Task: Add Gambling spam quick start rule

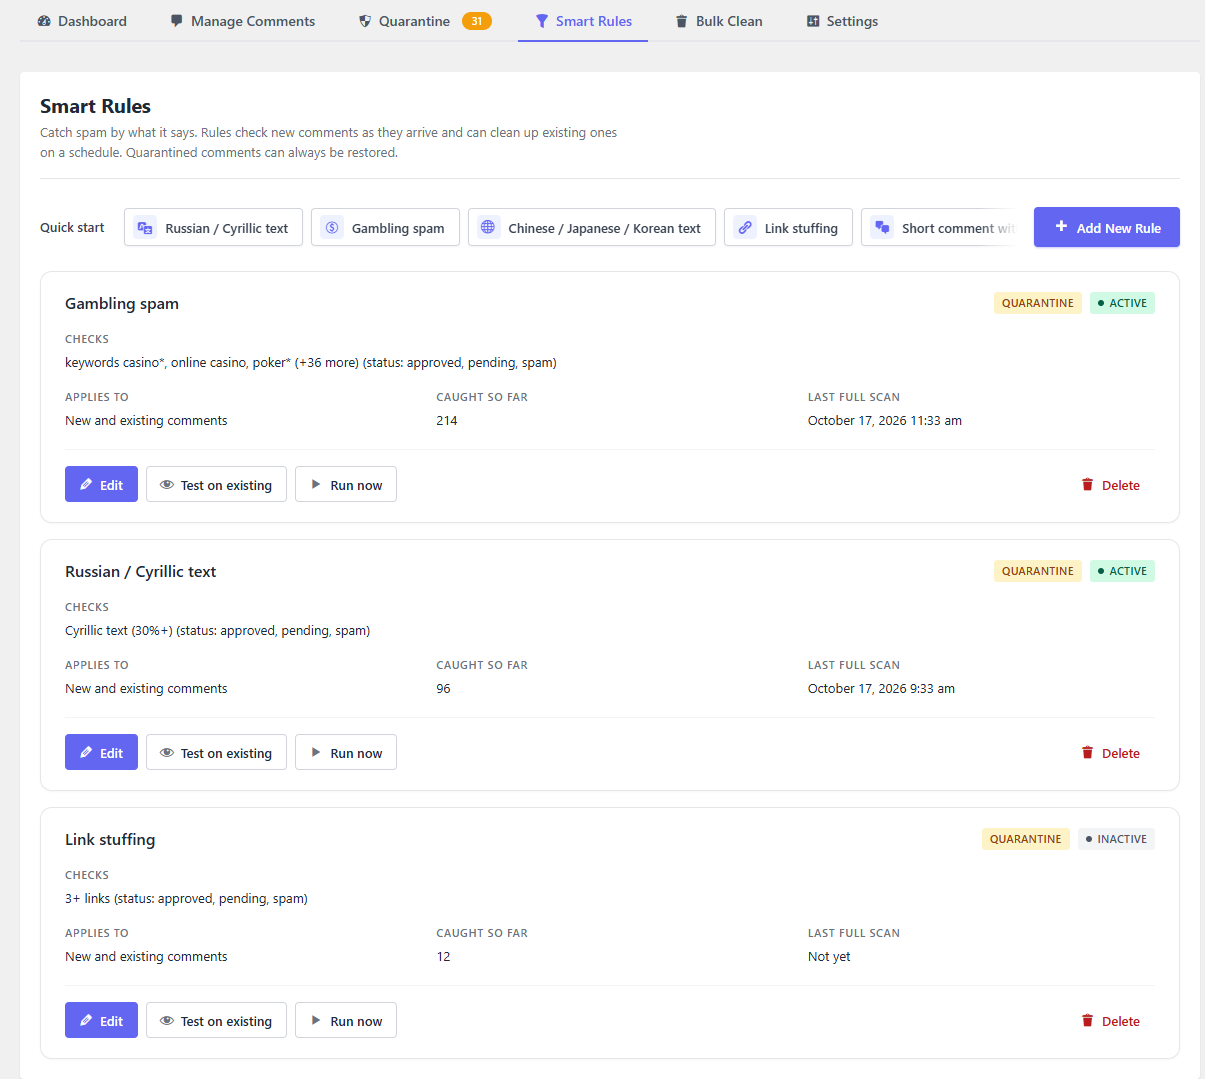Action: [385, 227]
